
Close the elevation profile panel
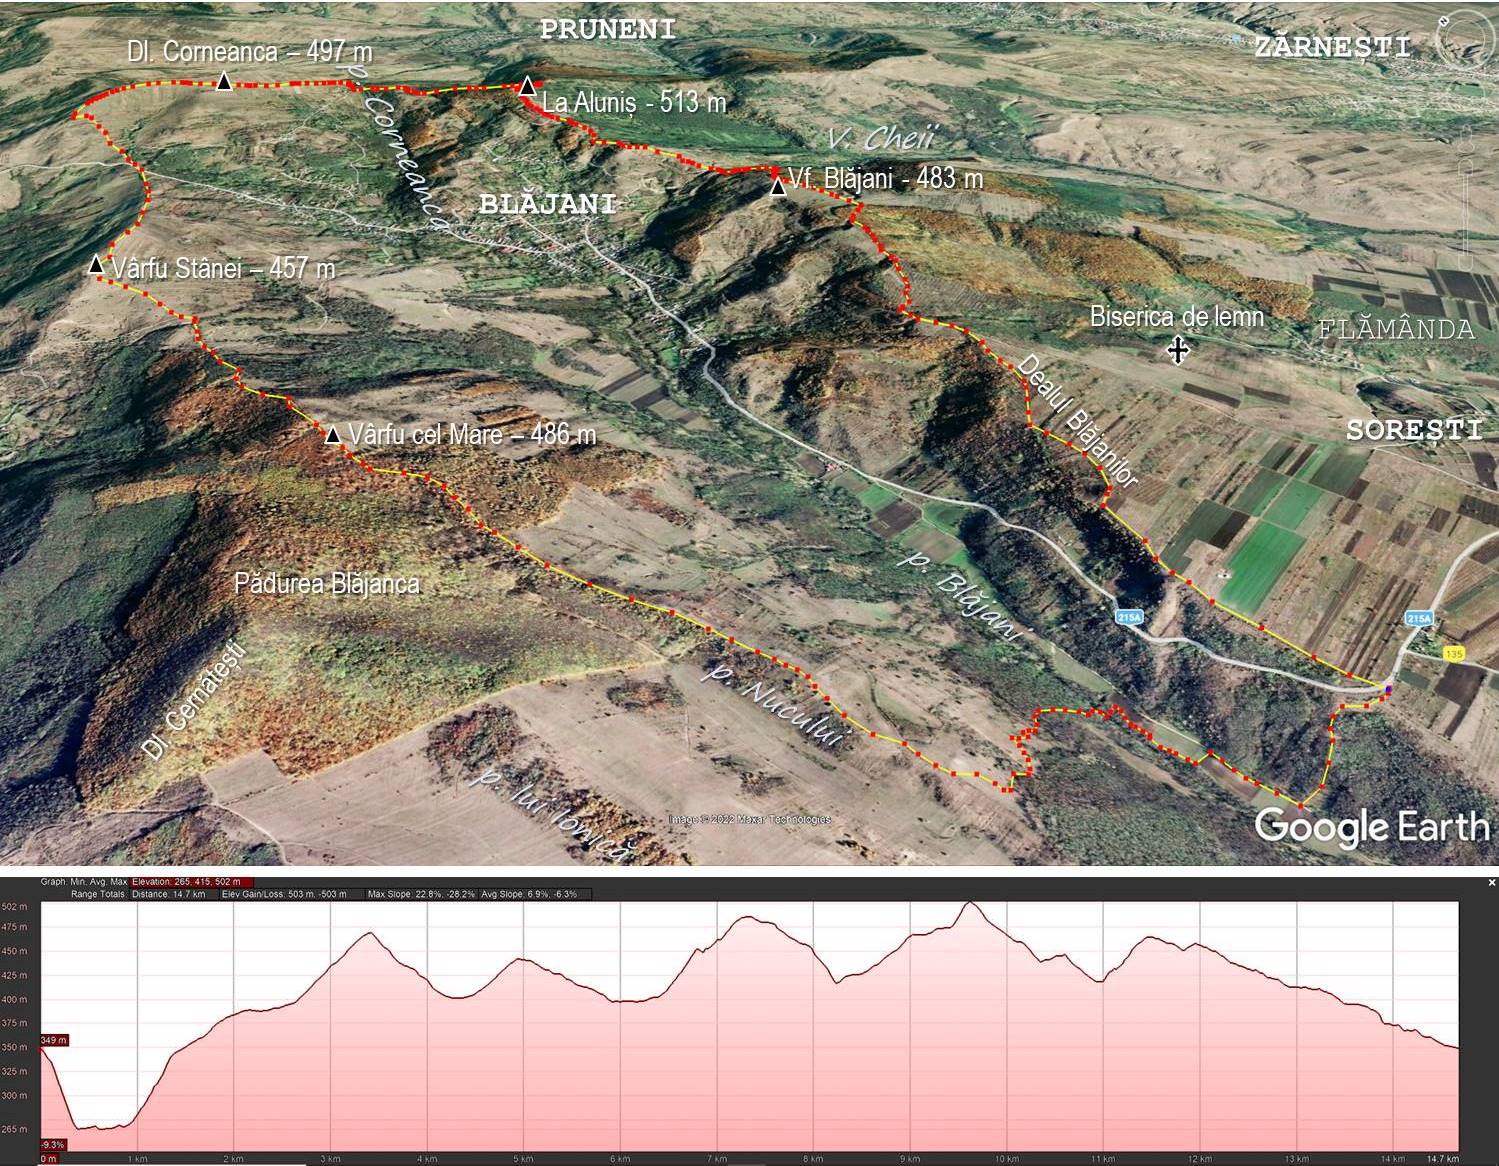click(x=1491, y=882)
